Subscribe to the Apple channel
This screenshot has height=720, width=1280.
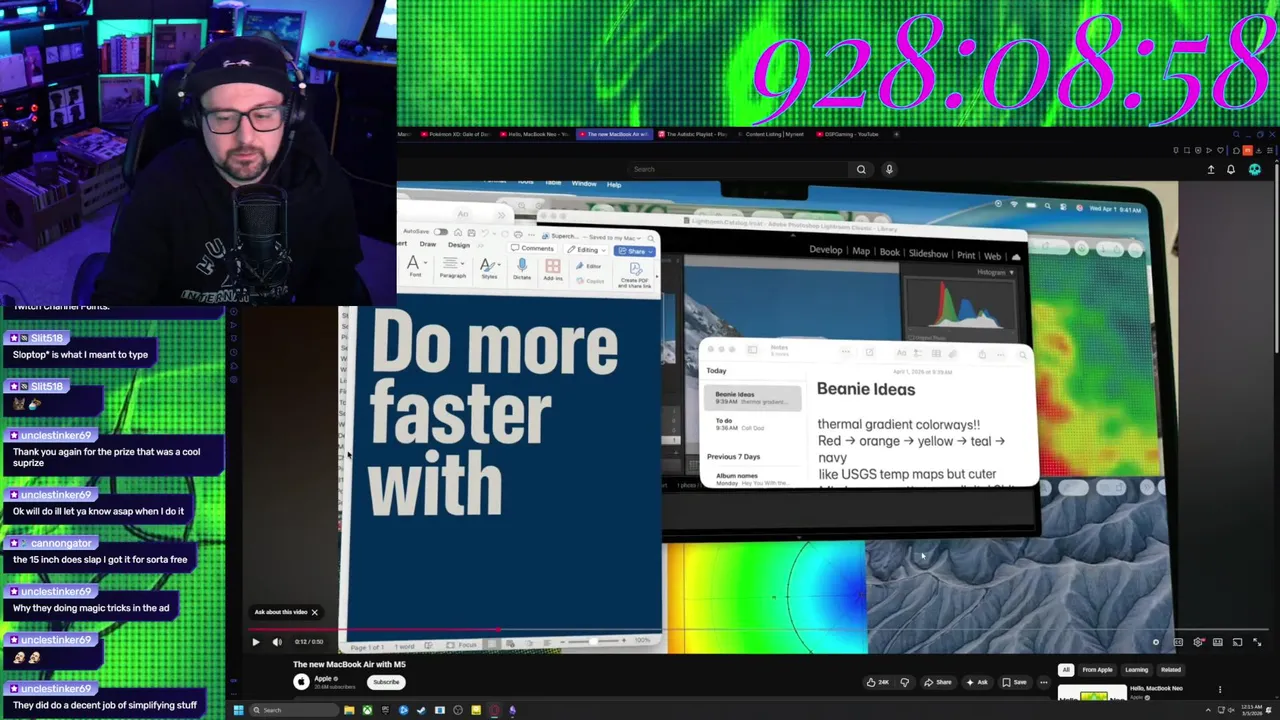click(x=386, y=682)
